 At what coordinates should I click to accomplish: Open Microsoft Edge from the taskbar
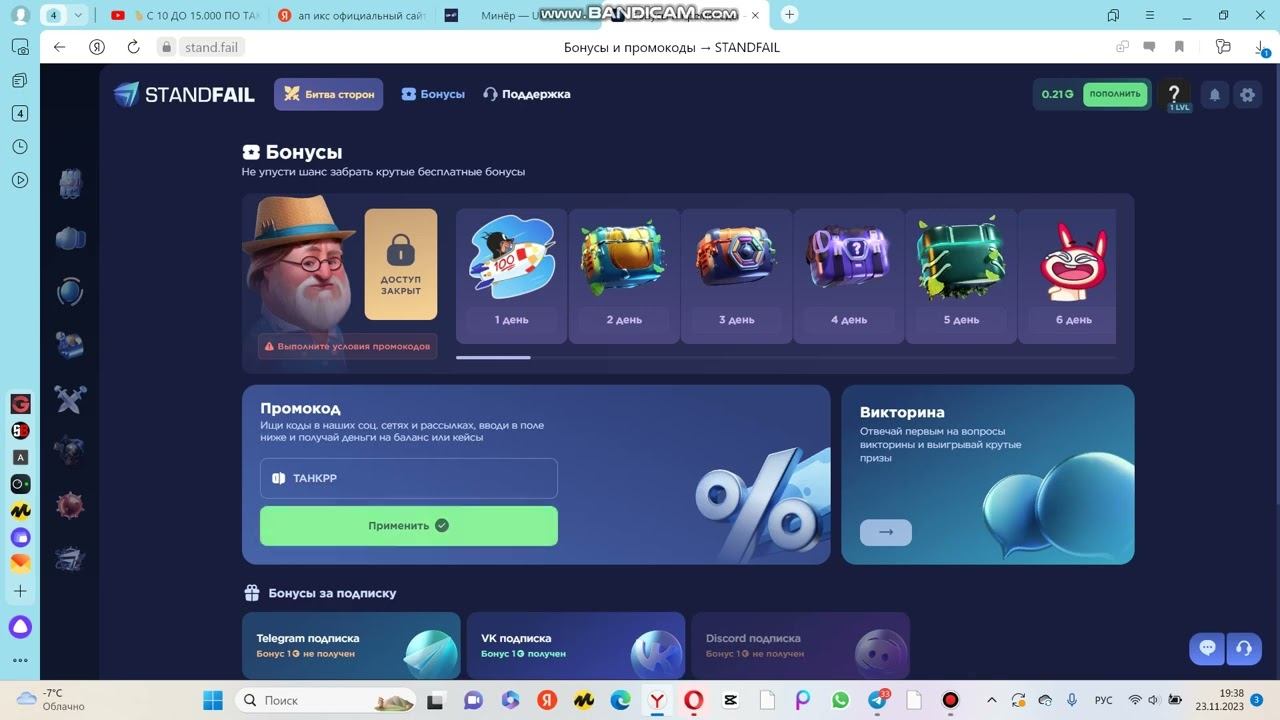(620, 700)
